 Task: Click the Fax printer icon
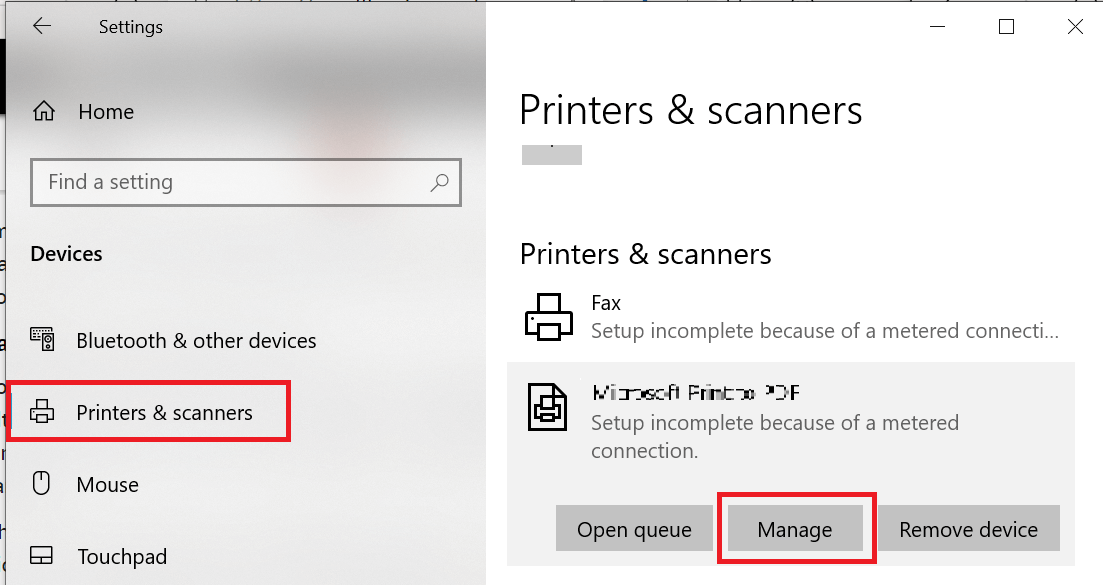(548, 317)
